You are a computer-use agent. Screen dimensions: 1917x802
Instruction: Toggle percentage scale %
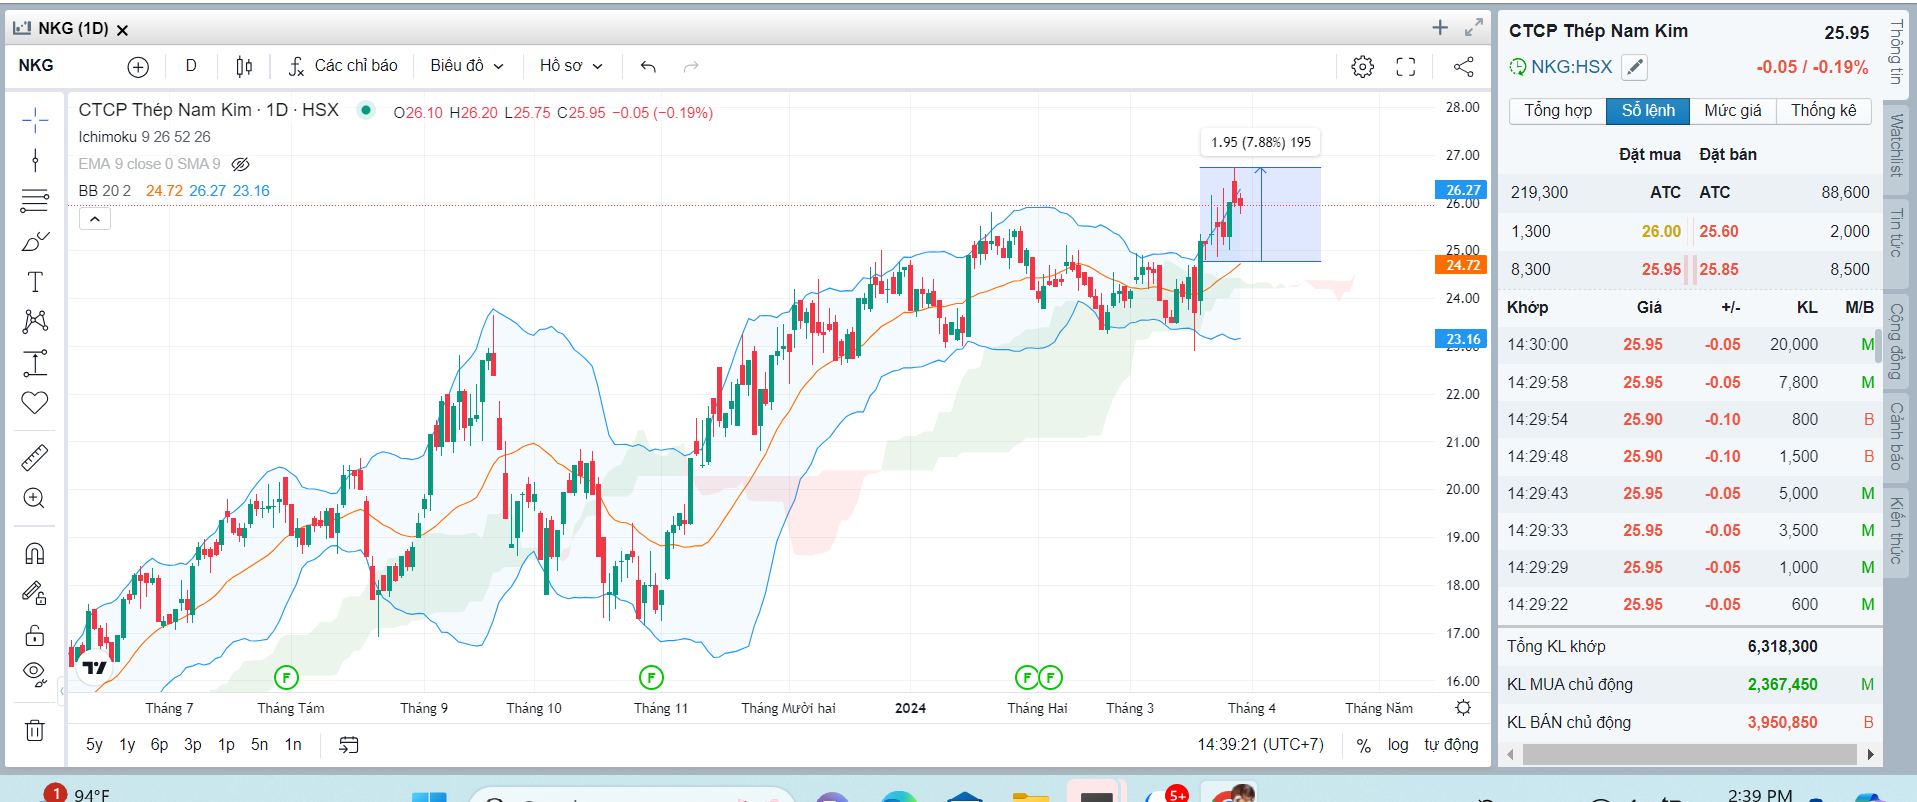[x=1363, y=745]
